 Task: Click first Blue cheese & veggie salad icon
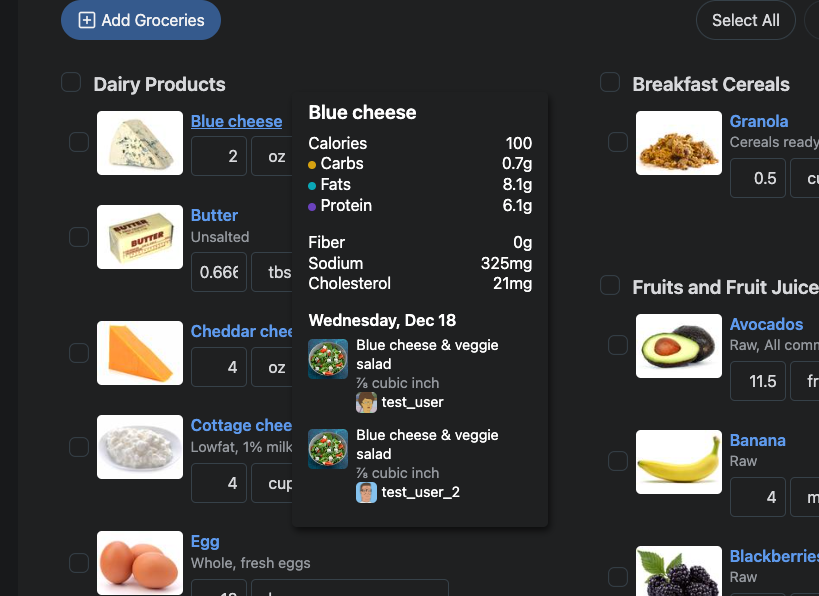(x=328, y=359)
